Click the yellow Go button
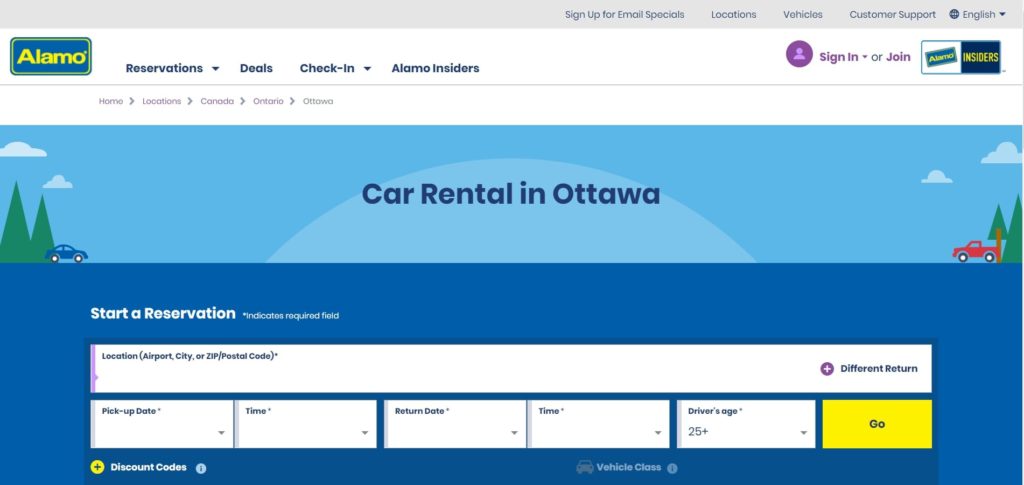This screenshot has width=1024, height=485. pyautogui.click(x=877, y=424)
